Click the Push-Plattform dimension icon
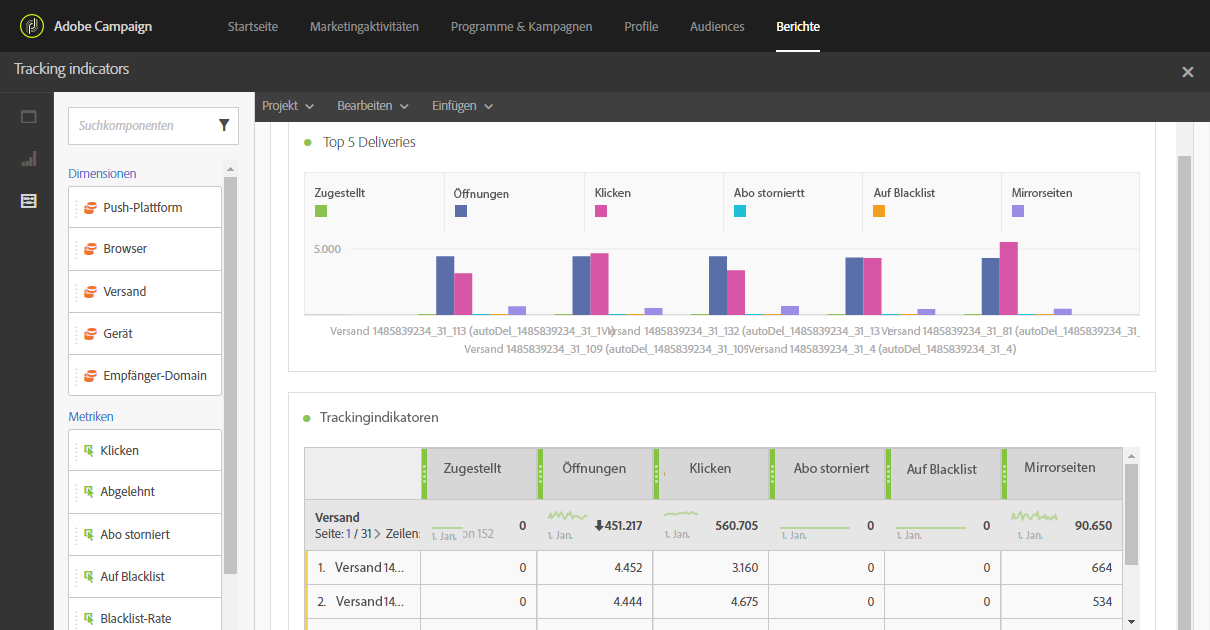The image size is (1210, 630). point(90,208)
